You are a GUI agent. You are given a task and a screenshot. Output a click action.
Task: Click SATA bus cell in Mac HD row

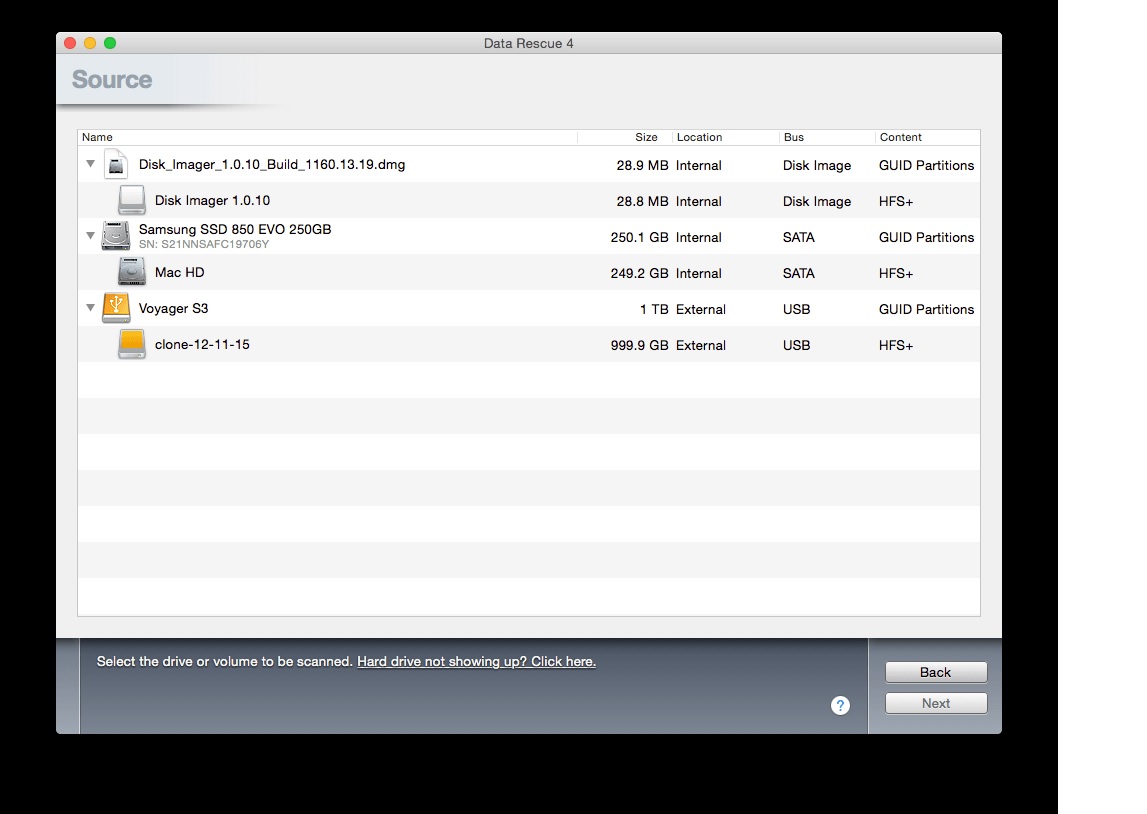799,273
